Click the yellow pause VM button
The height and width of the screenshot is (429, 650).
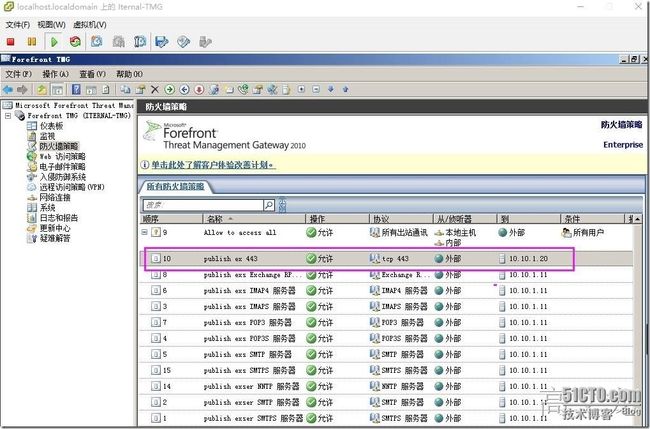click(x=32, y=41)
